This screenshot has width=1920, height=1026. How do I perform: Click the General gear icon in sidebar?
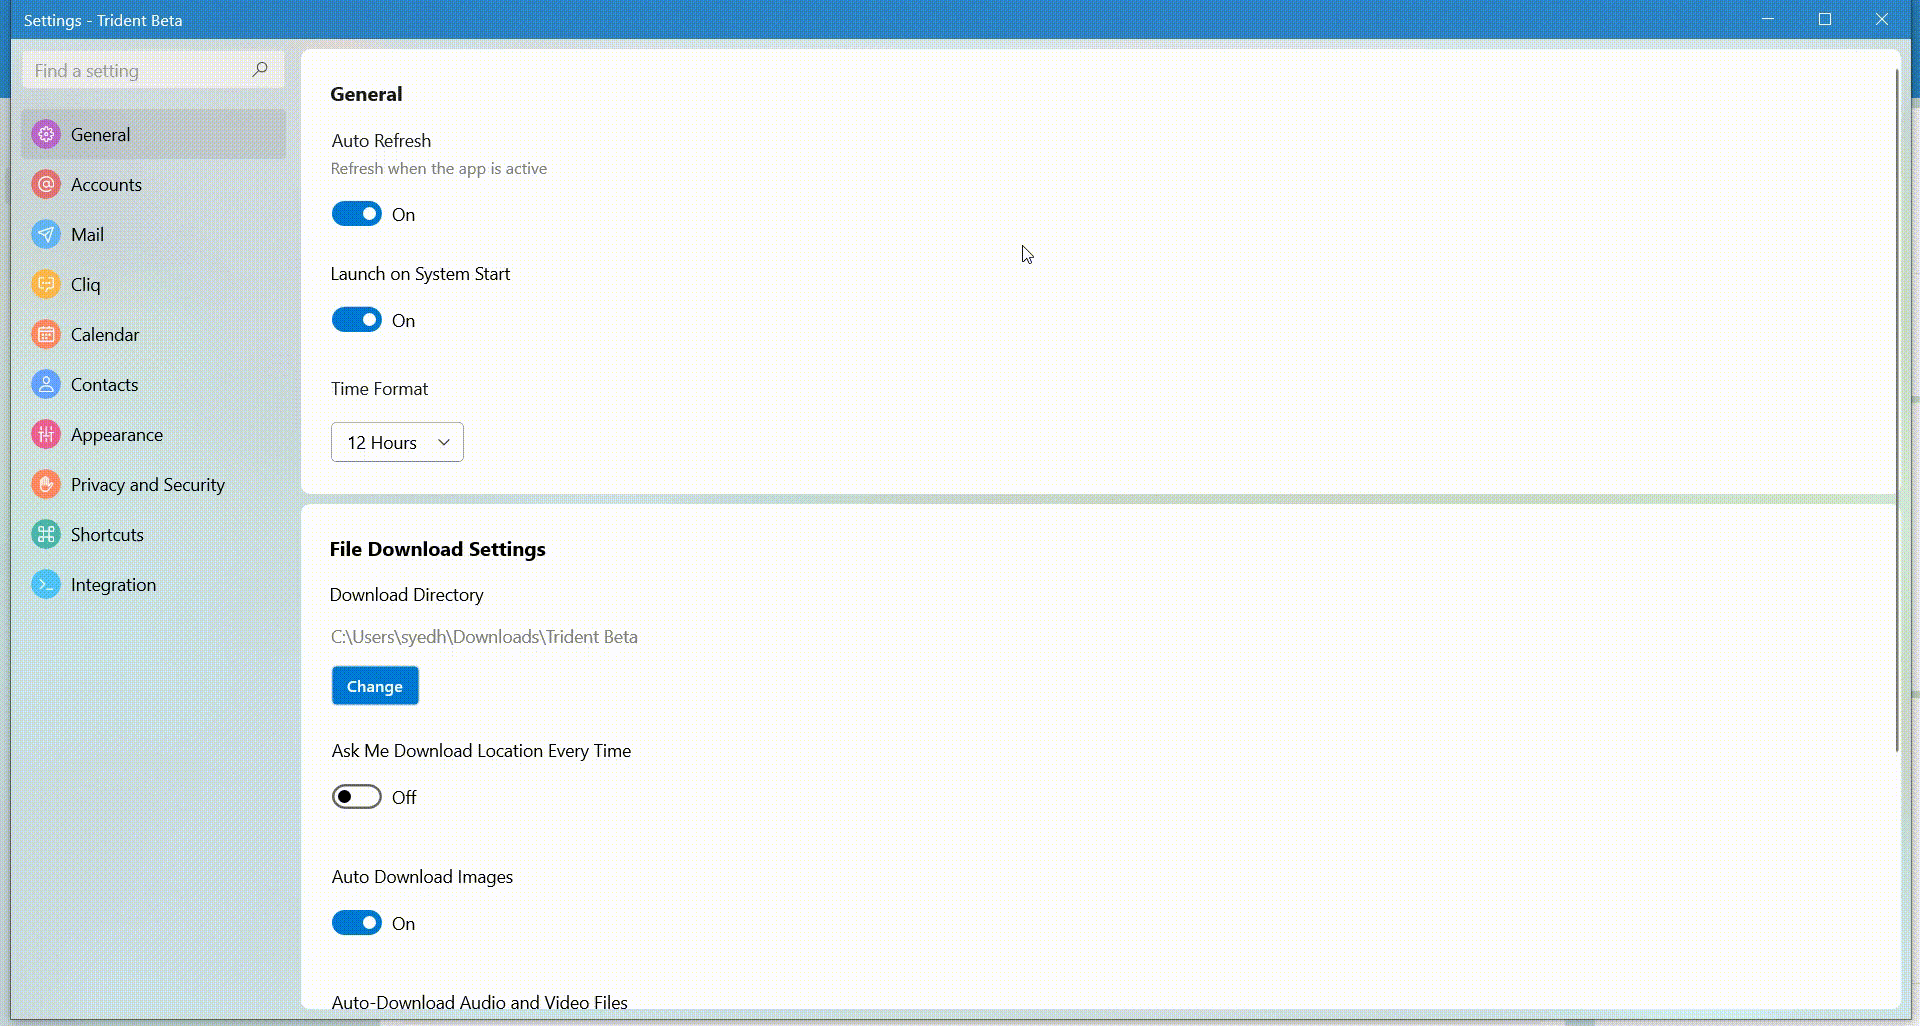coord(46,134)
